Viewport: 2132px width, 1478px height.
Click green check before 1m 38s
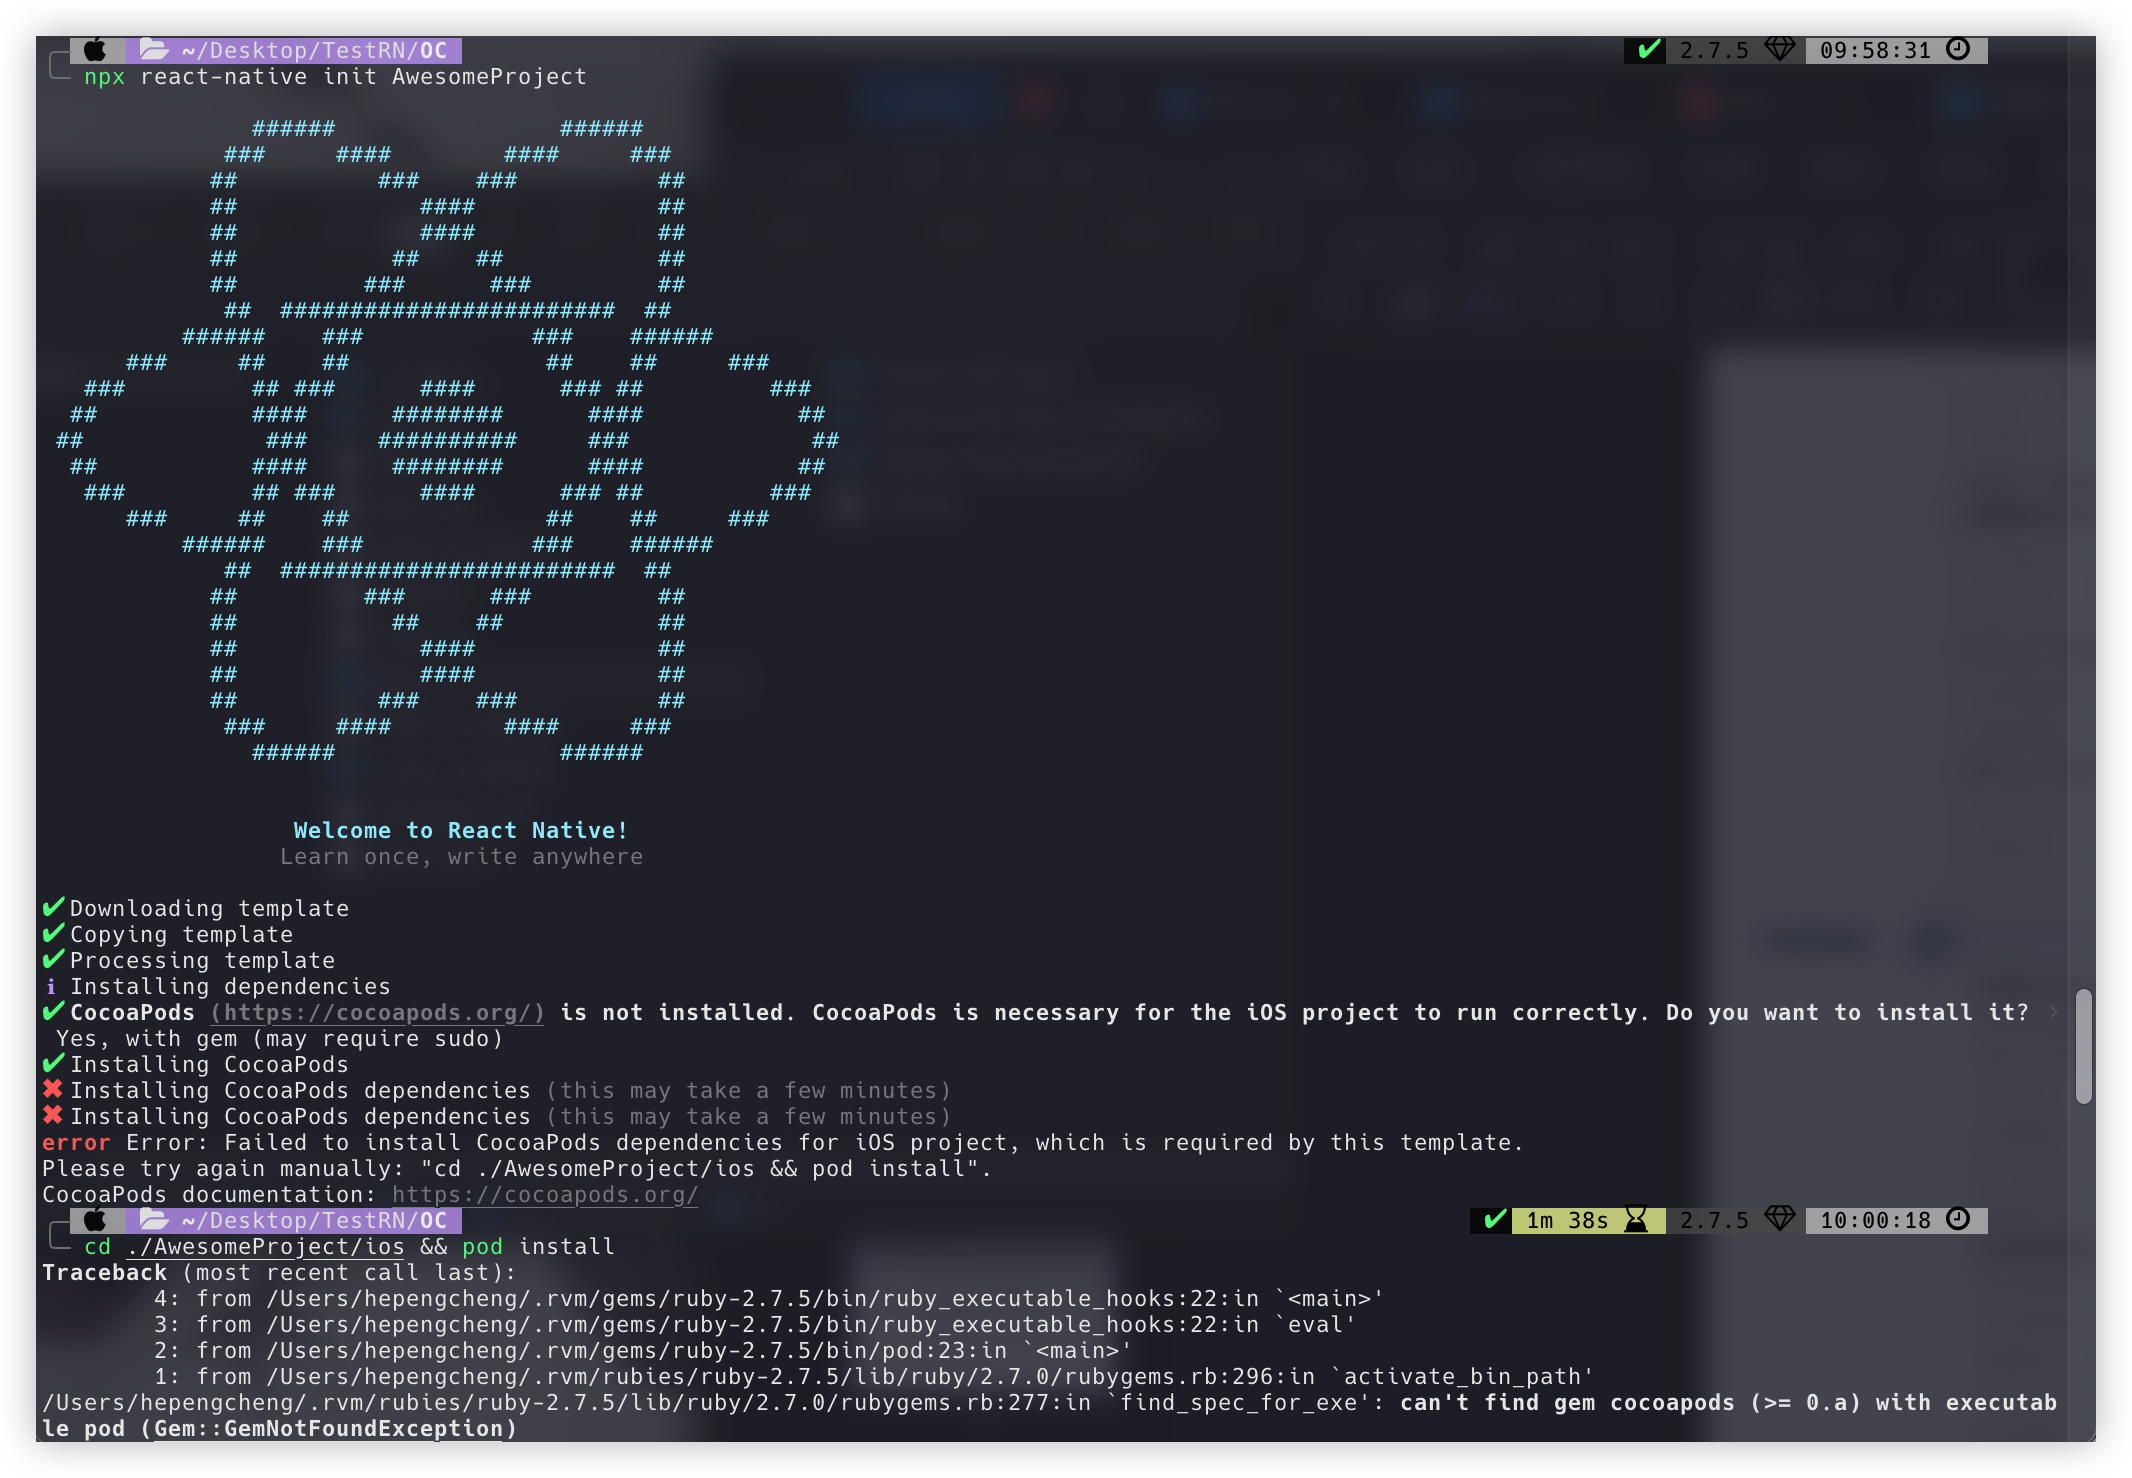pyautogui.click(x=1495, y=1219)
